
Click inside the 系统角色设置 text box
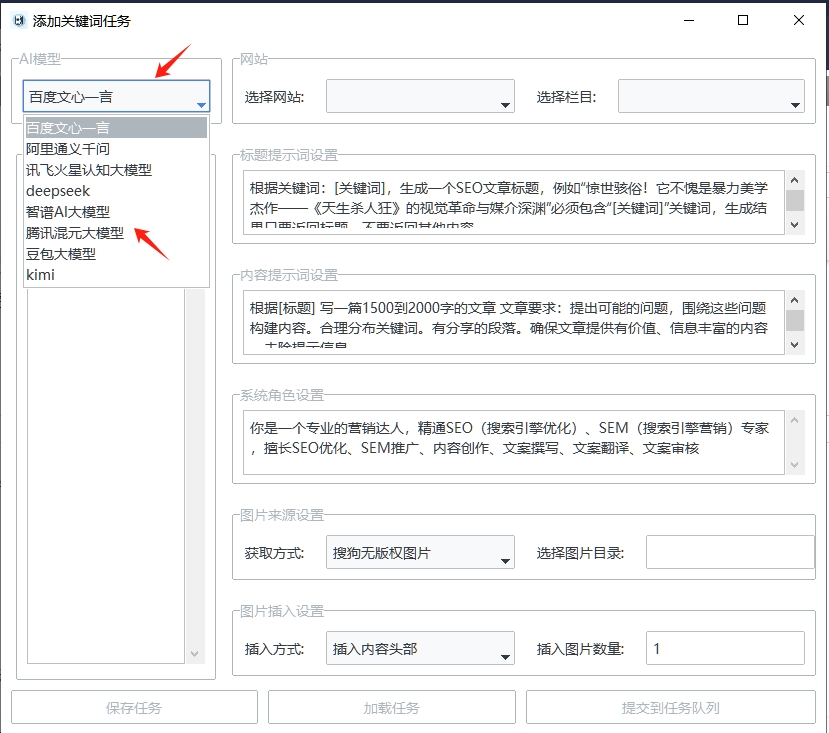pyautogui.click(x=514, y=442)
